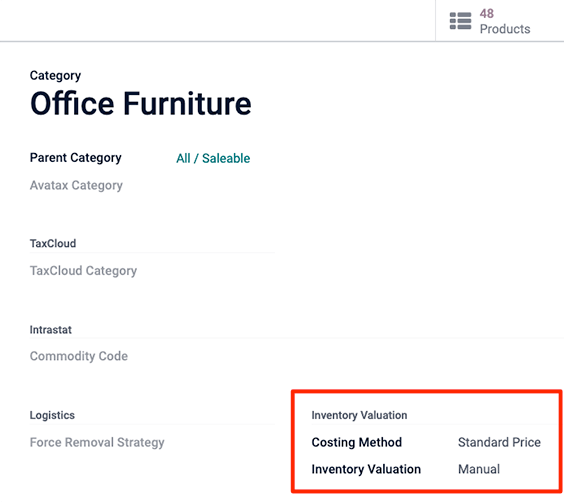Open the All / Saleable parent category link
564x502 pixels.
[213, 158]
